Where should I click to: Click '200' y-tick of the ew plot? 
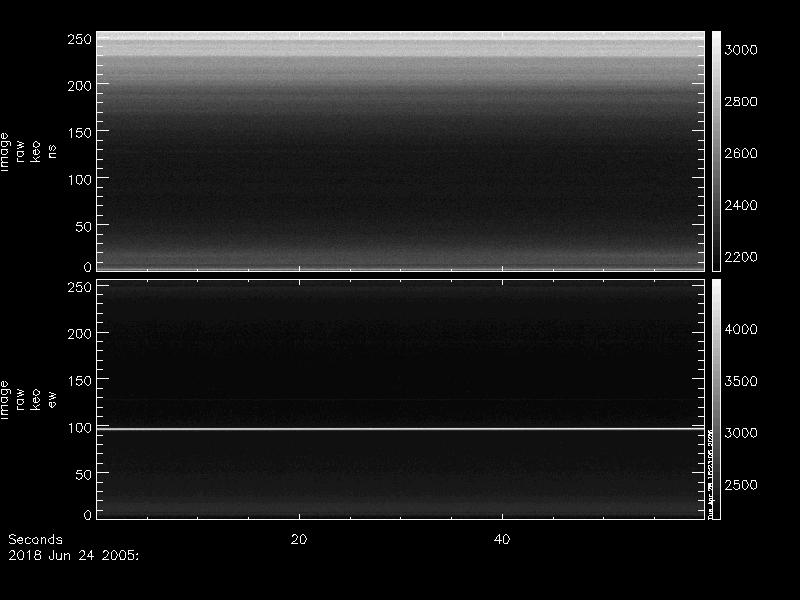[x=80, y=334]
